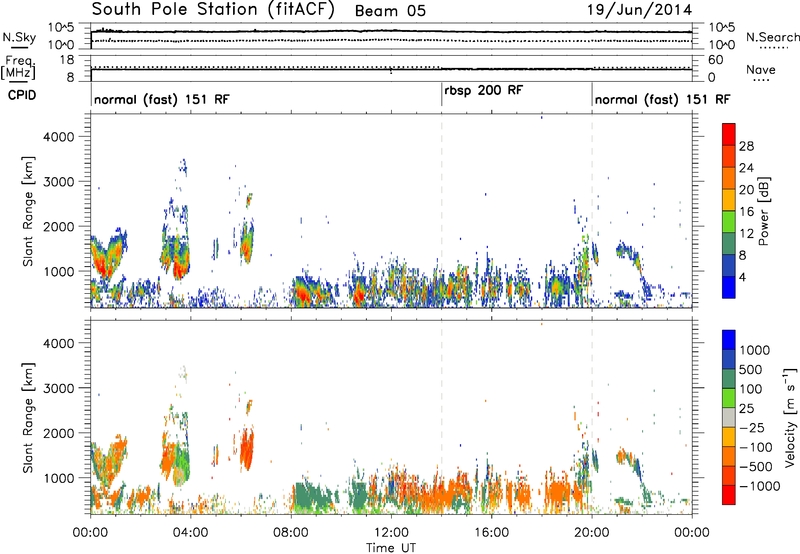Click the 'N.Sky' legend label
The image size is (800, 554).
(19, 37)
